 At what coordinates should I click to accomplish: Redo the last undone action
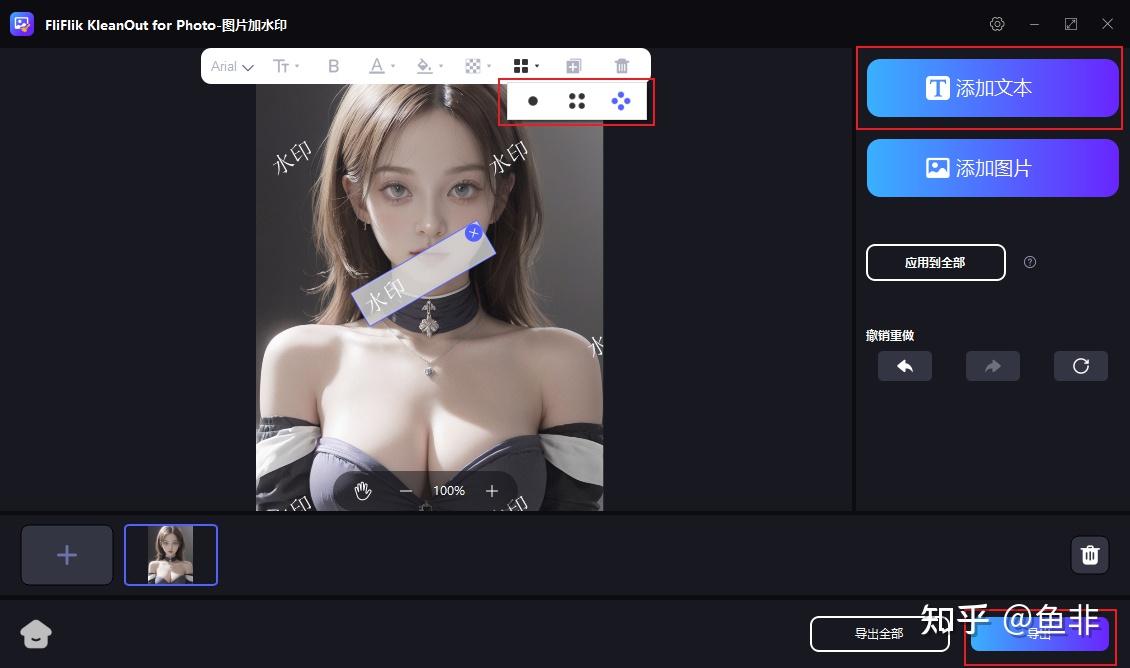993,366
